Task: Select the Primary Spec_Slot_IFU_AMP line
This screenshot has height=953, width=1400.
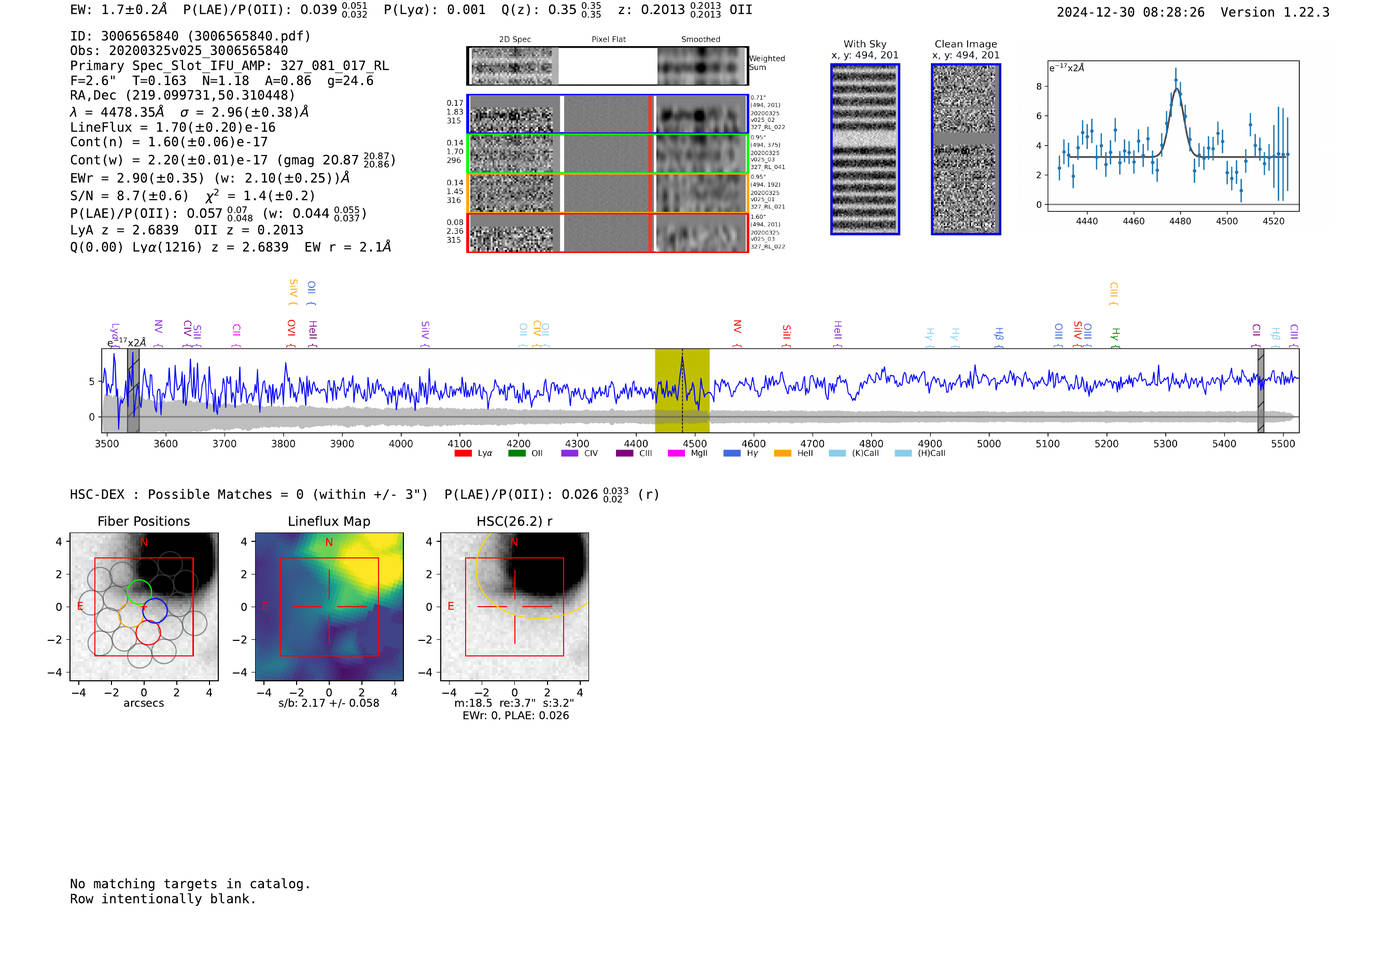Action: coord(230,66)
